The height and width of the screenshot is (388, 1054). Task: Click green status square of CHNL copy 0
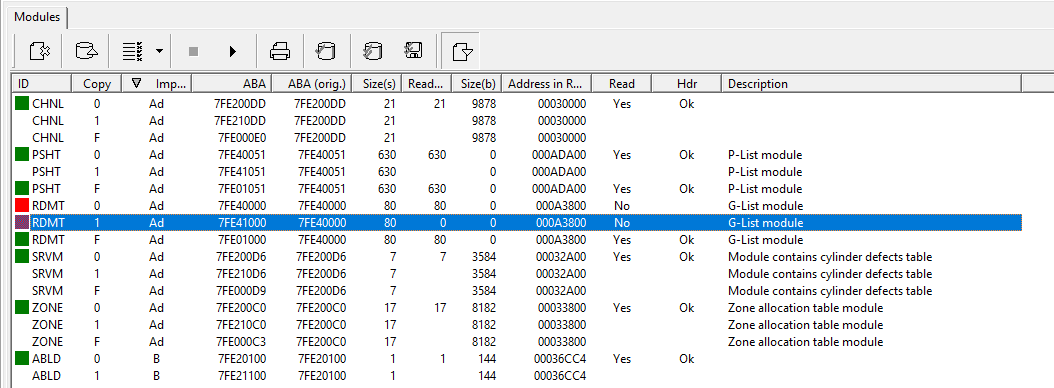click(x=22, y=104)
